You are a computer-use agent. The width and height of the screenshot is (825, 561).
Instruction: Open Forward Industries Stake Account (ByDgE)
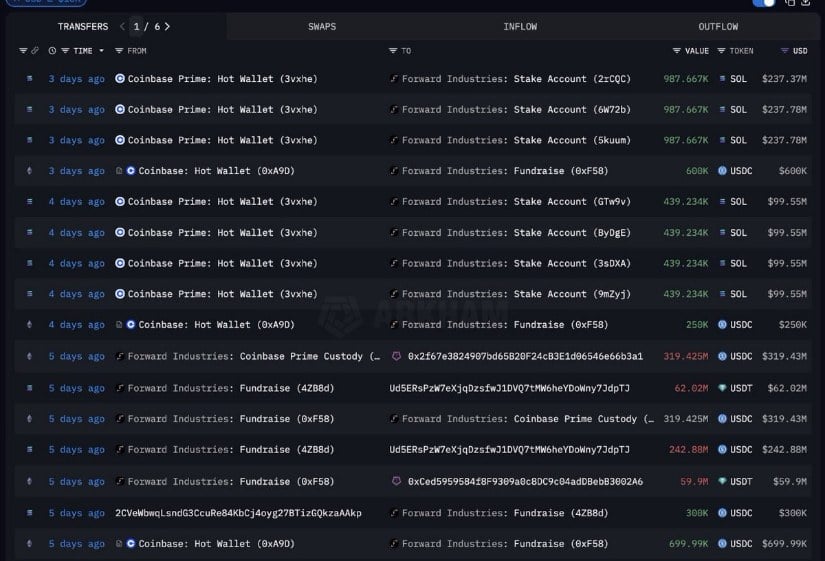(x=516, y=233)
